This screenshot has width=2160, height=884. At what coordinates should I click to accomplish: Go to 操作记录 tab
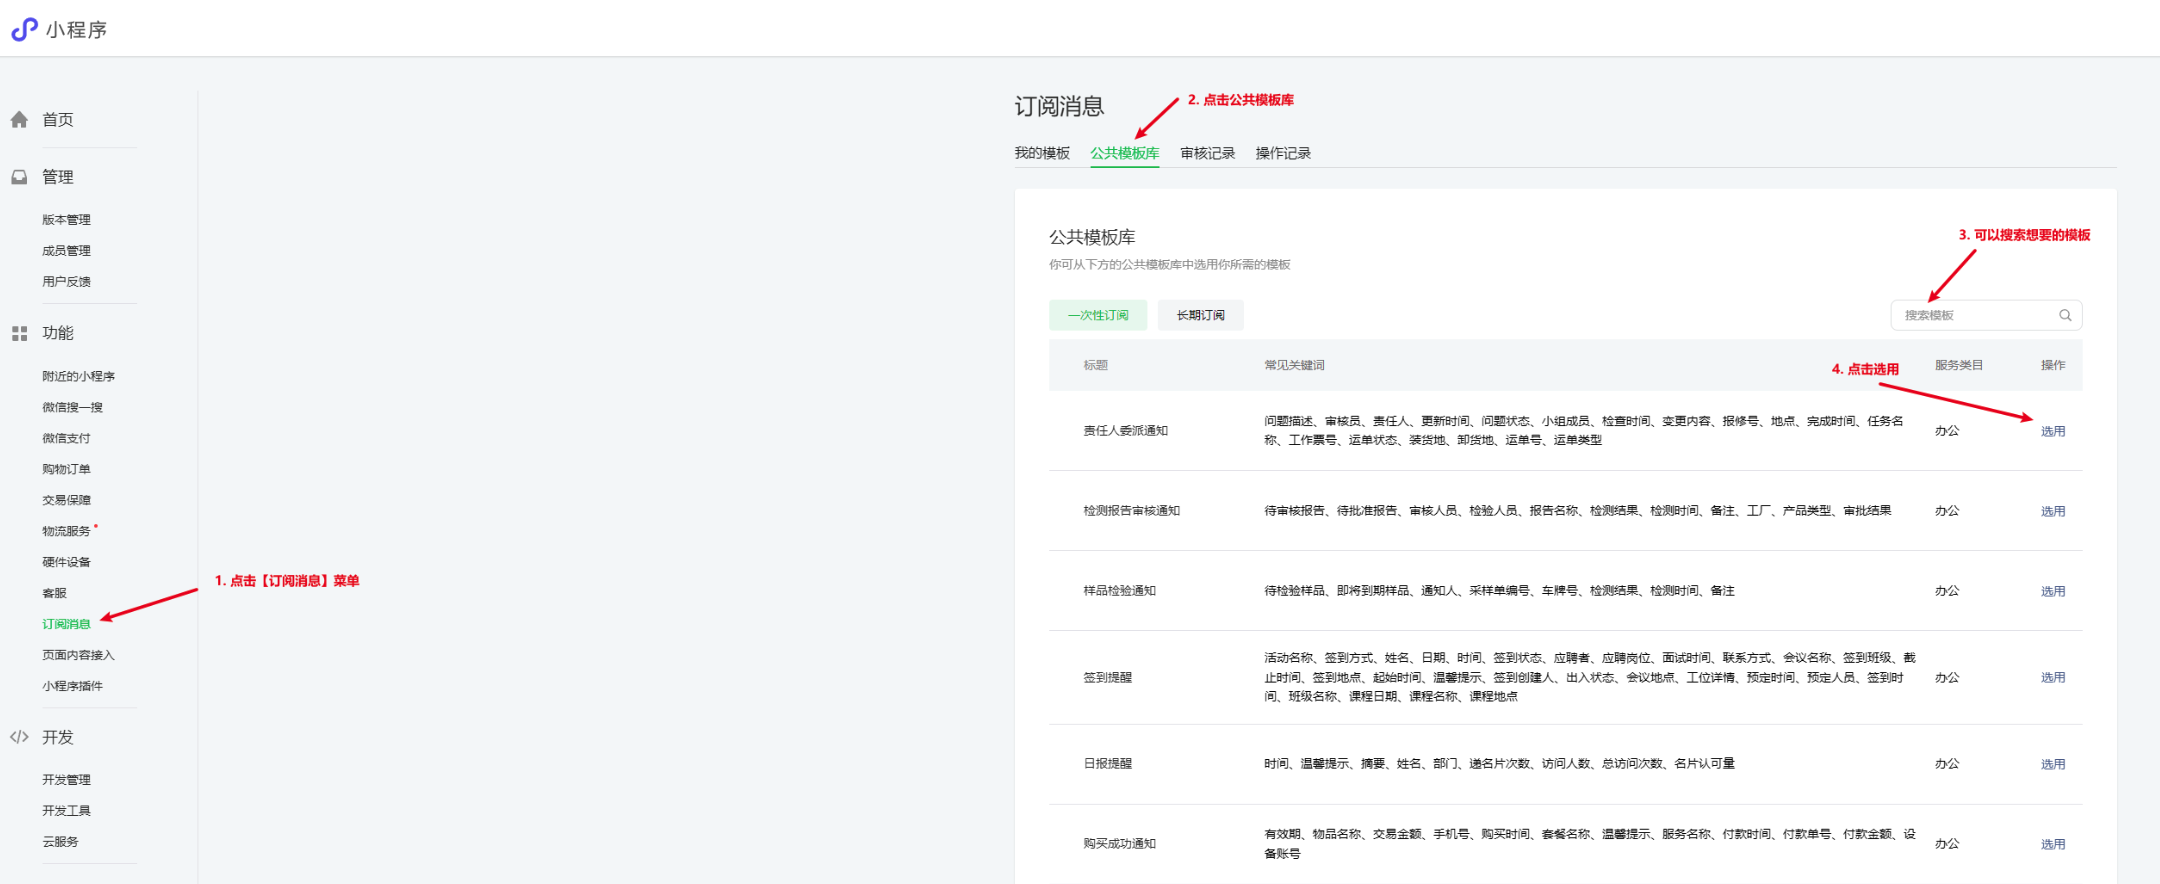click(1283, 153)
